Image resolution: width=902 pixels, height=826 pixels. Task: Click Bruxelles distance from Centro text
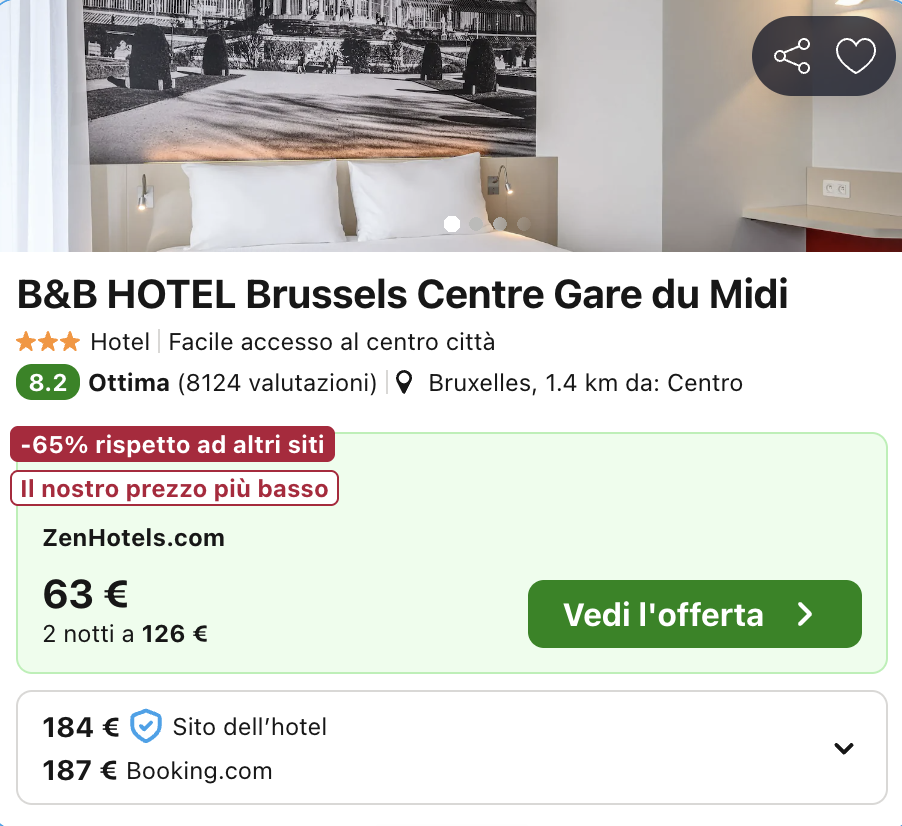pos(585,383)
